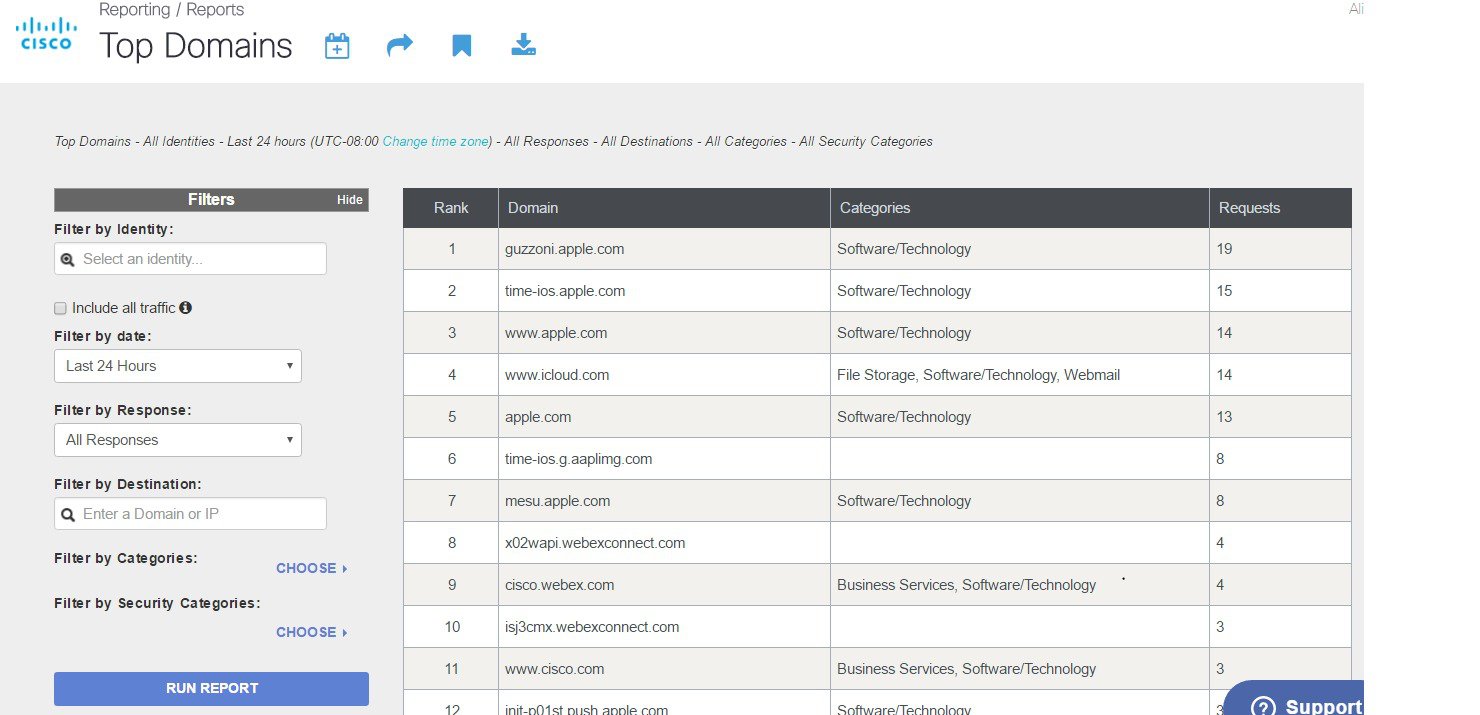The image size is (1480, 715).
Task: Click the Top Domains page title
Action: point(196,46)
